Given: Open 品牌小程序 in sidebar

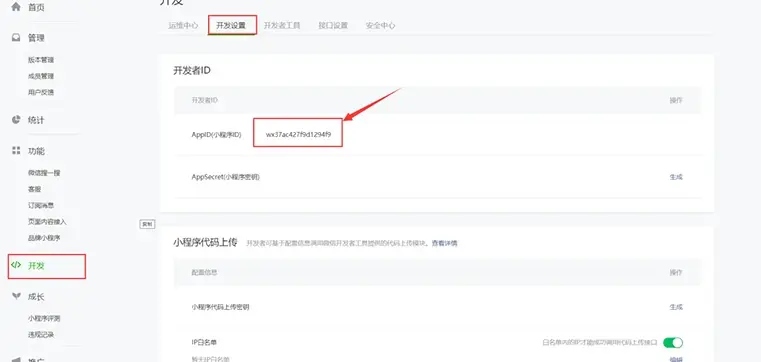Looking at the screenshot, I should pos(44,238).
